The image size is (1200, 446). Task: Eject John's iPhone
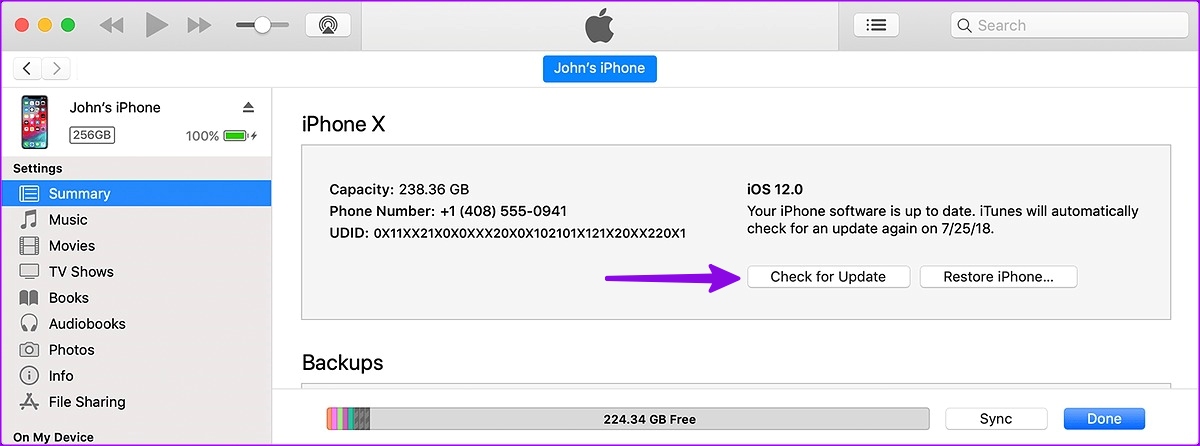click(248, 107)
